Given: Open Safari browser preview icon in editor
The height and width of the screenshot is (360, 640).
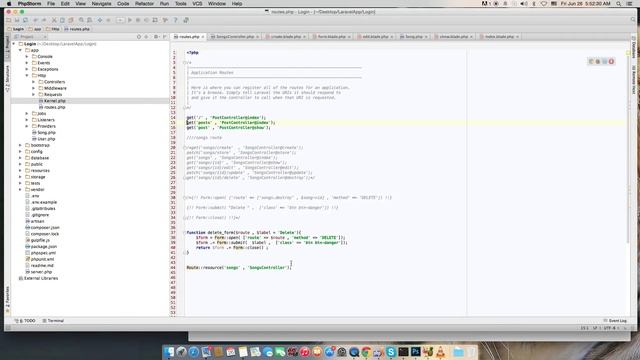Looking at the screenshot, I should click(x=604, y=62).
